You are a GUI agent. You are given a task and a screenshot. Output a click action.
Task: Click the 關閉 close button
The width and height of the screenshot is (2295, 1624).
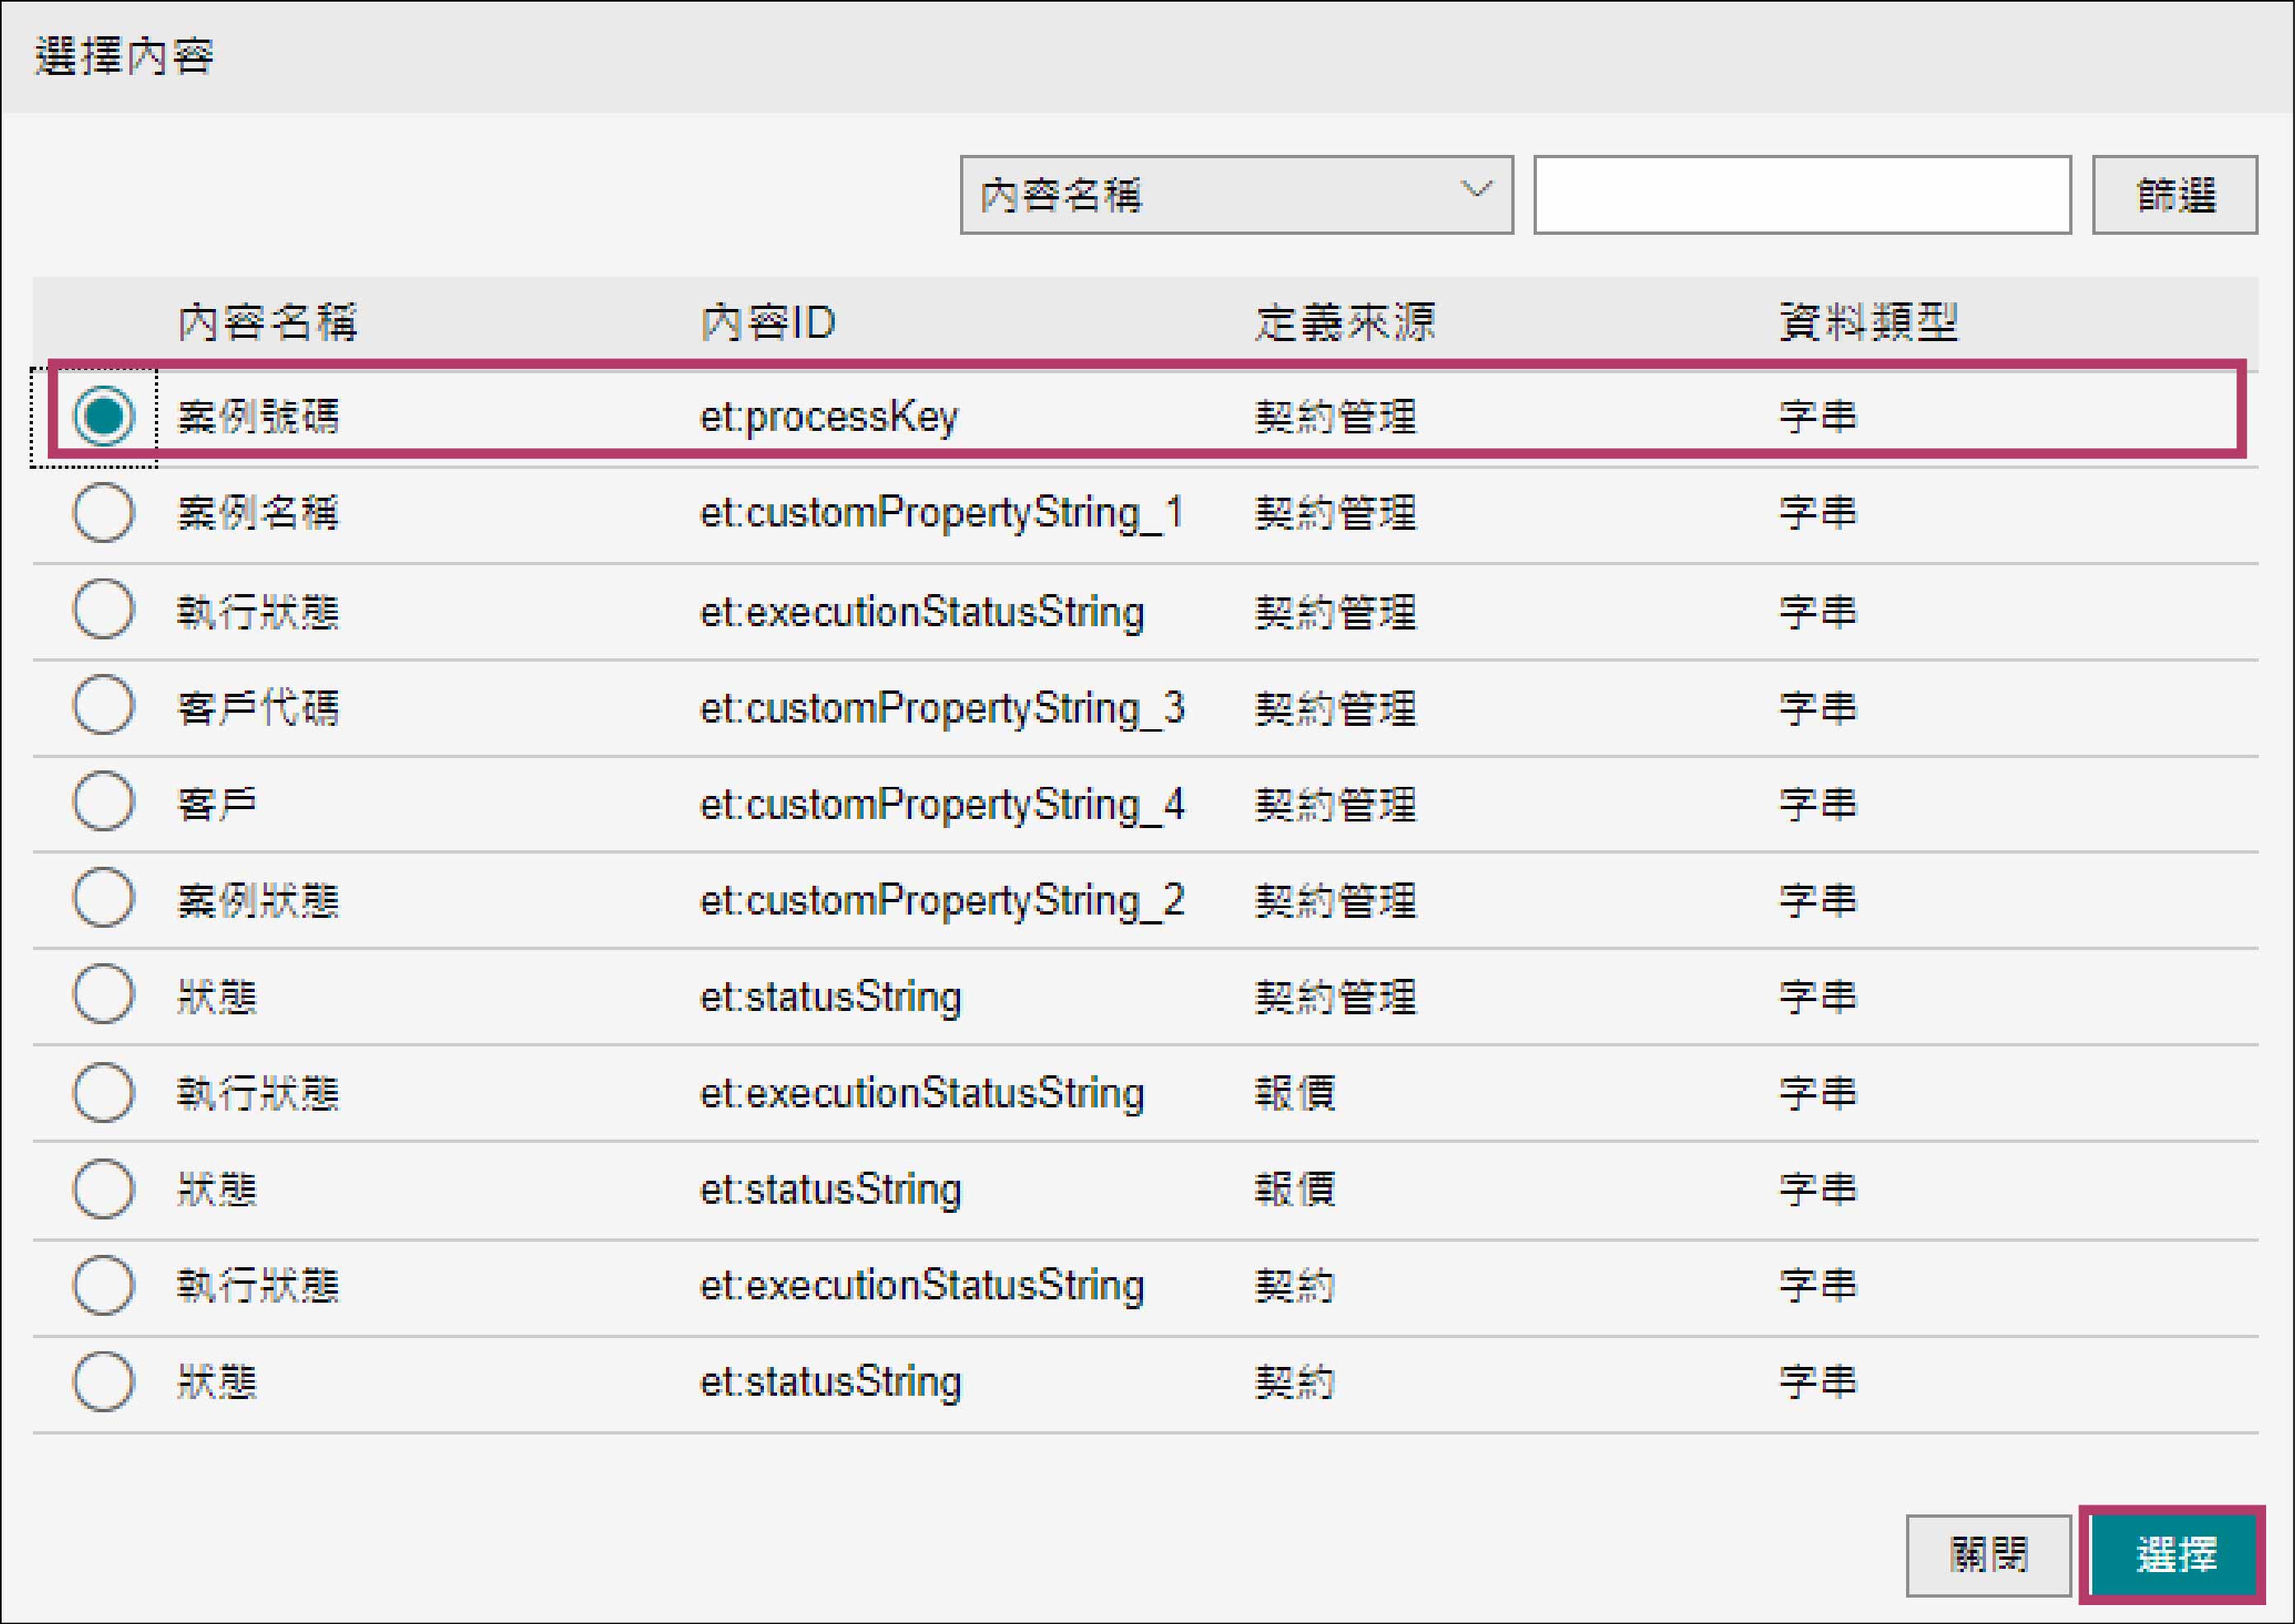click(x=1987, y=1555)
